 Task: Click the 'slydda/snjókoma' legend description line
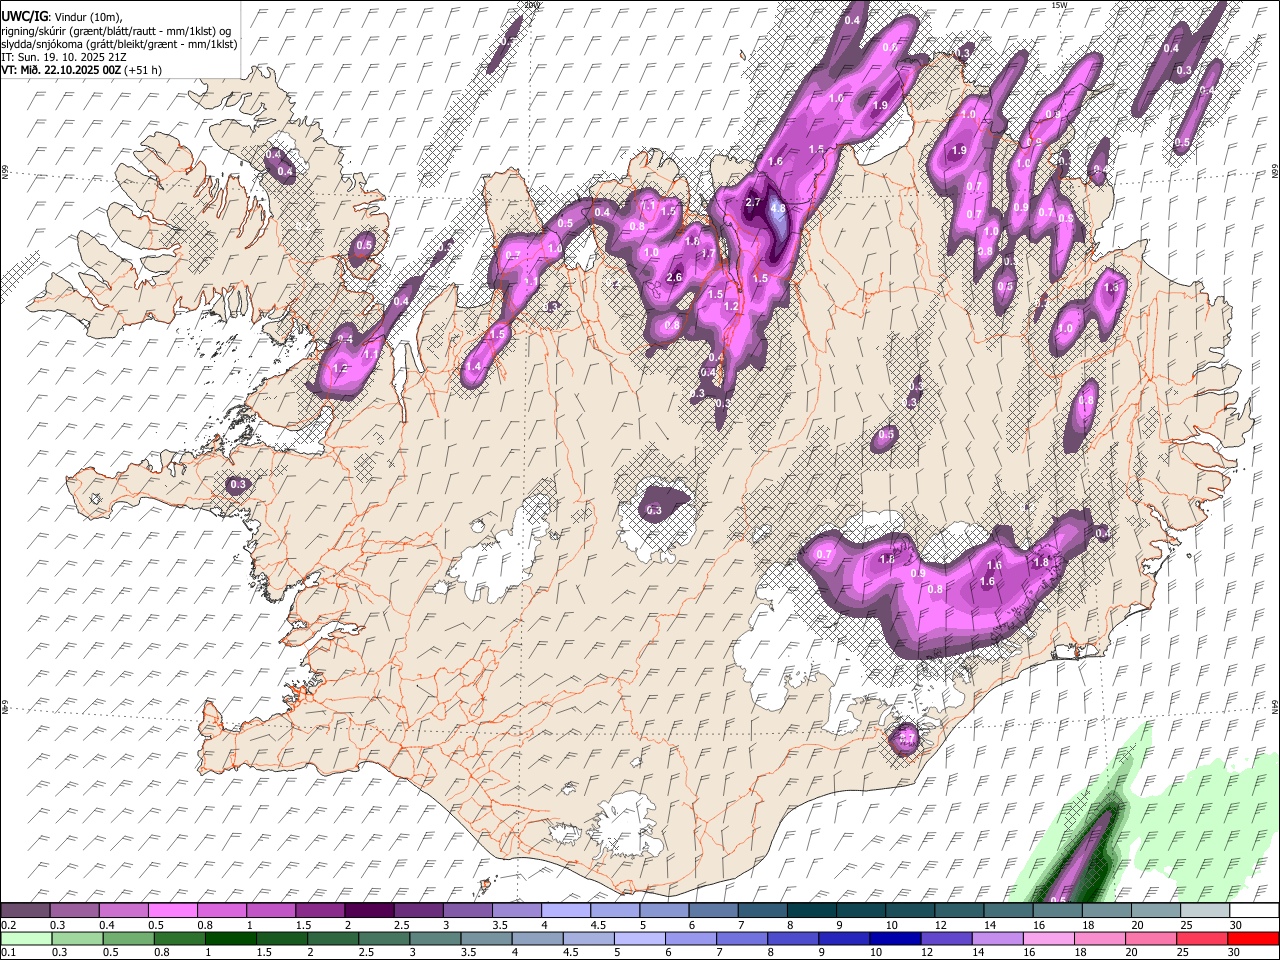(119, 44)
